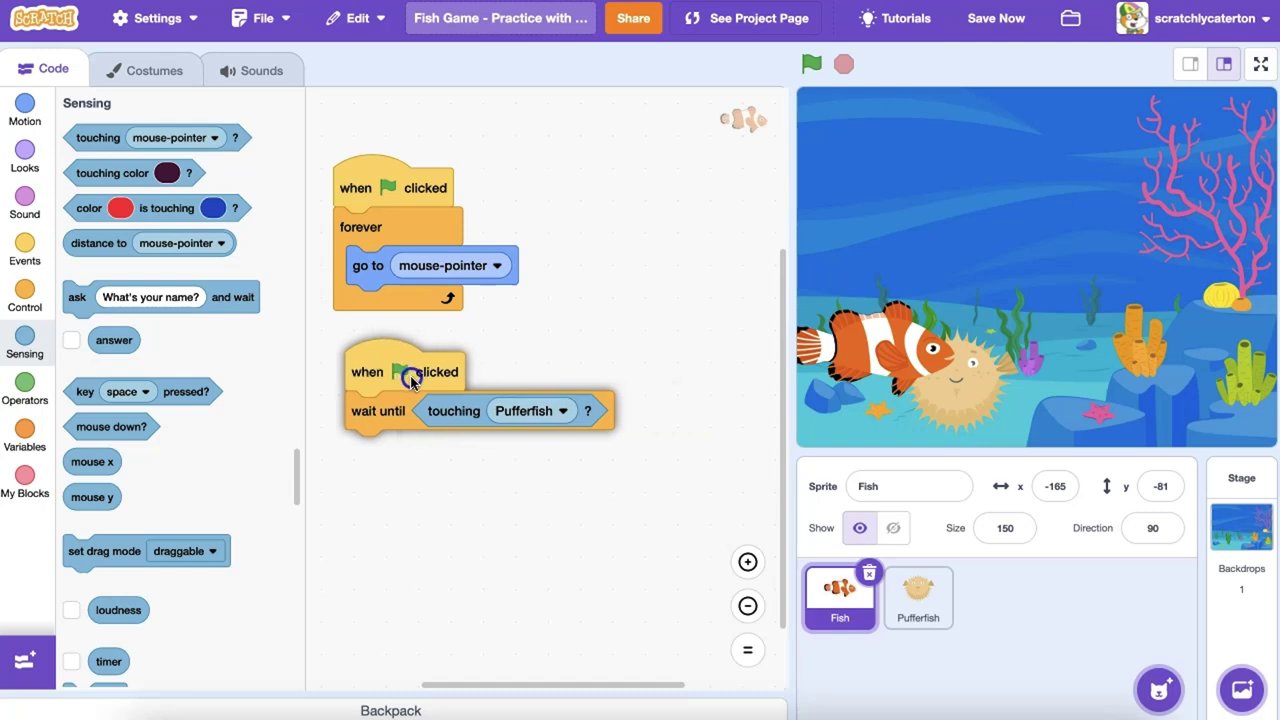The height and width of the screenshot is (720, 1280).
Task: Open the mouse-pointer dropdown in go to block
Action: click(x=497, y=266)
